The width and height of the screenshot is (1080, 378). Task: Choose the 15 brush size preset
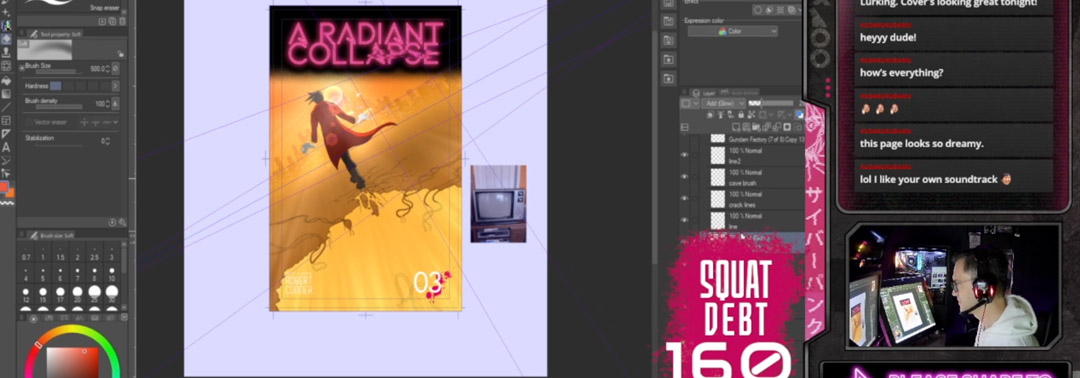43,295
